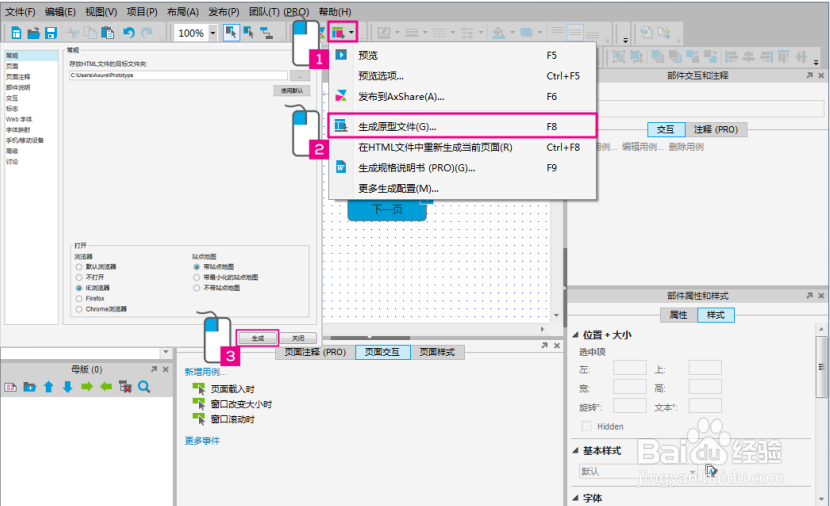Click the Bring to front icon
The height and width of the screenshot is (506, 830).
click(657, 57)
